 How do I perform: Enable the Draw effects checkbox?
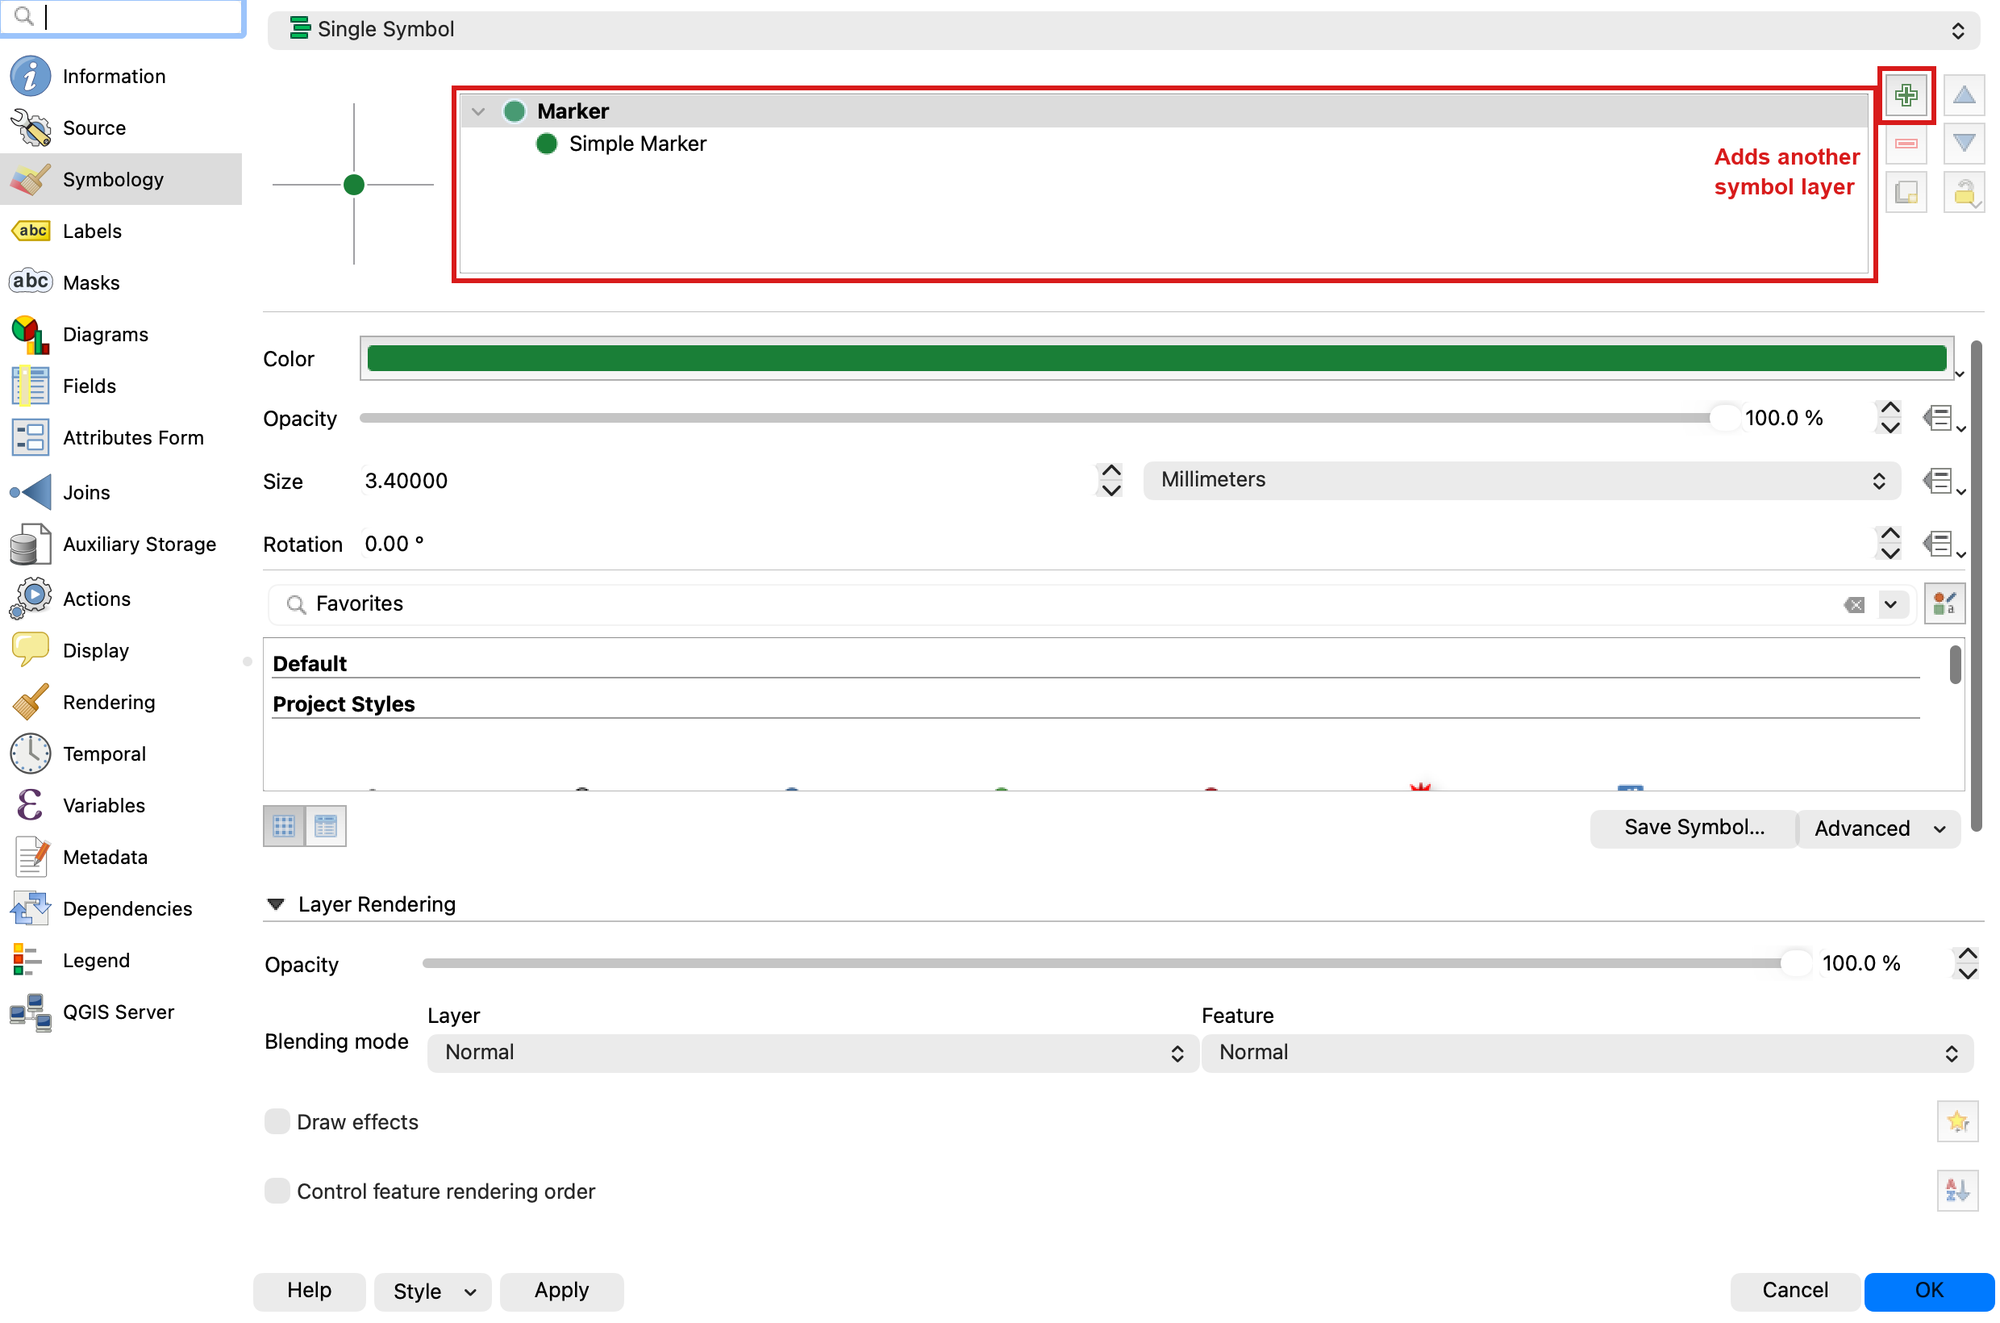coord(277,1122)
